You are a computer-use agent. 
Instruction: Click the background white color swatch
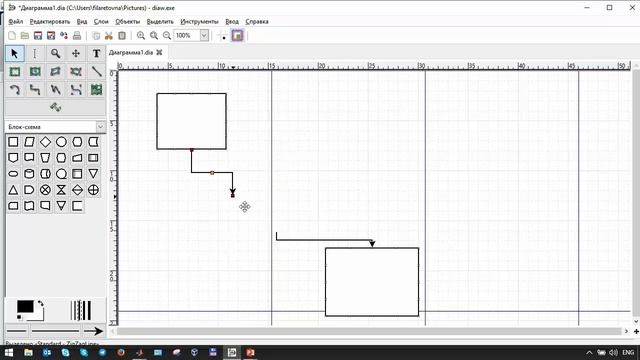[x=39, y=316]
